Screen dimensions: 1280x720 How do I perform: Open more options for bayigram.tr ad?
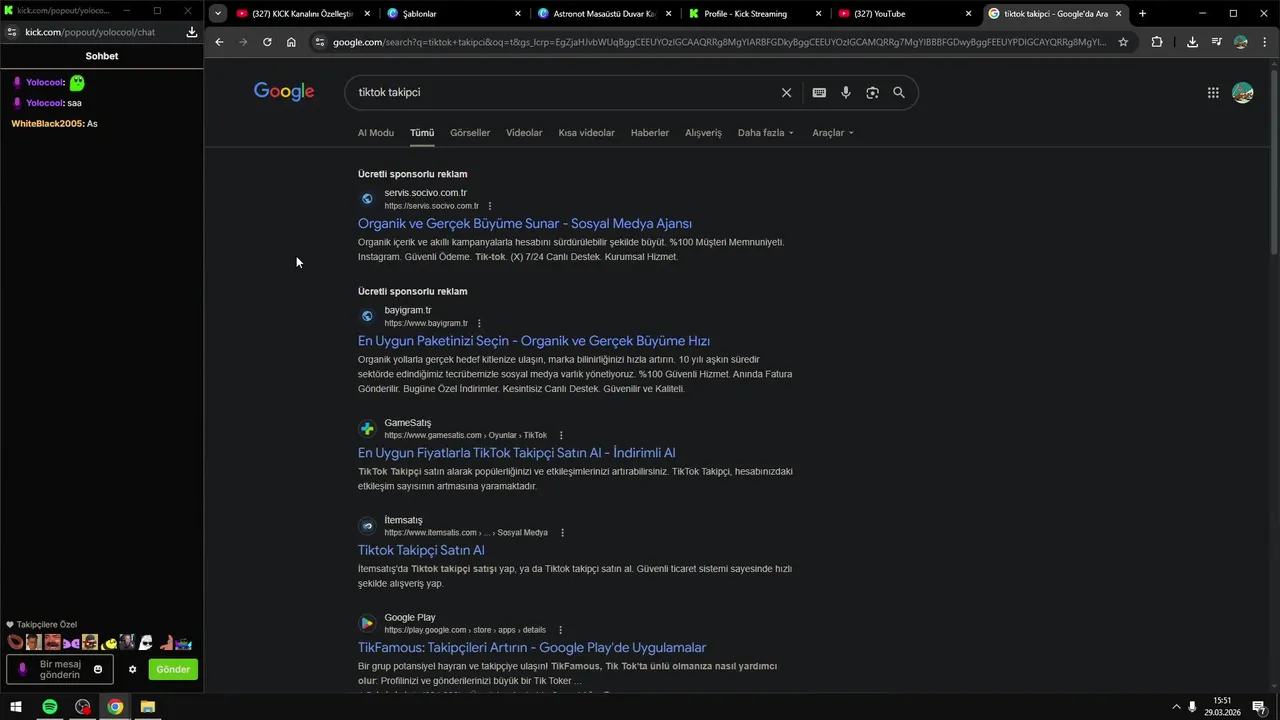coord(479,323)
